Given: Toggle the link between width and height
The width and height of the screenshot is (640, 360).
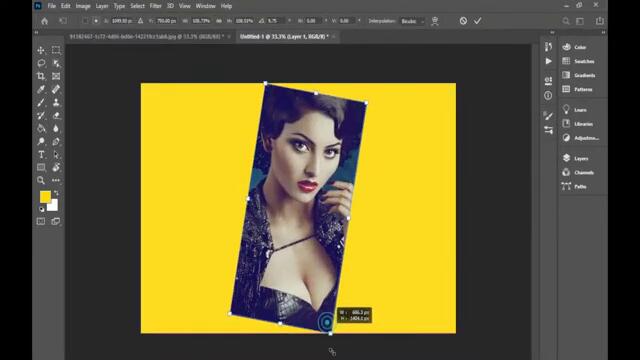Looking at the screenshot, I should [x=219, y=21].
